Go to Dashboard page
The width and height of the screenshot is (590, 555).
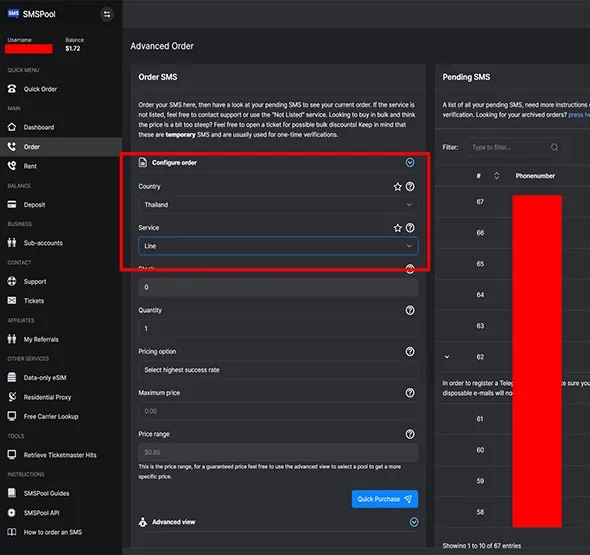pyautogui.click(x=39, y=128)
